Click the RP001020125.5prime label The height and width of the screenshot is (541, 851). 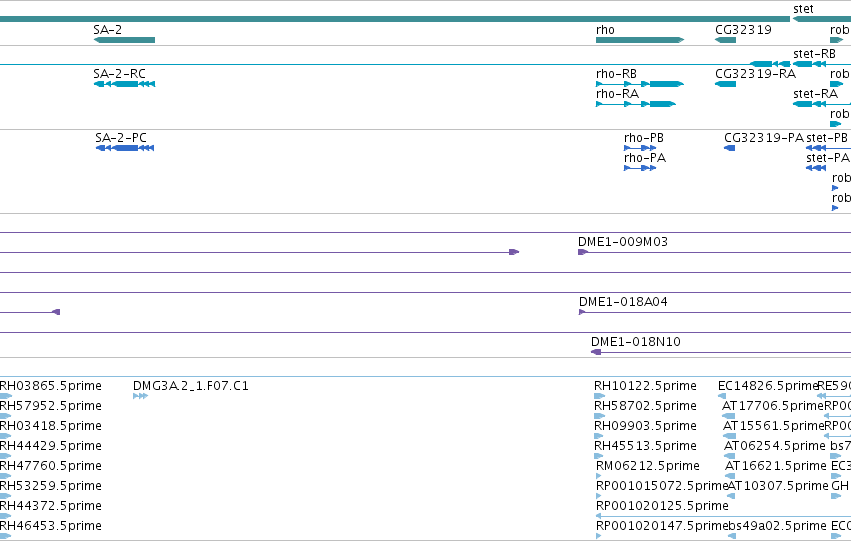pos(662,506)
